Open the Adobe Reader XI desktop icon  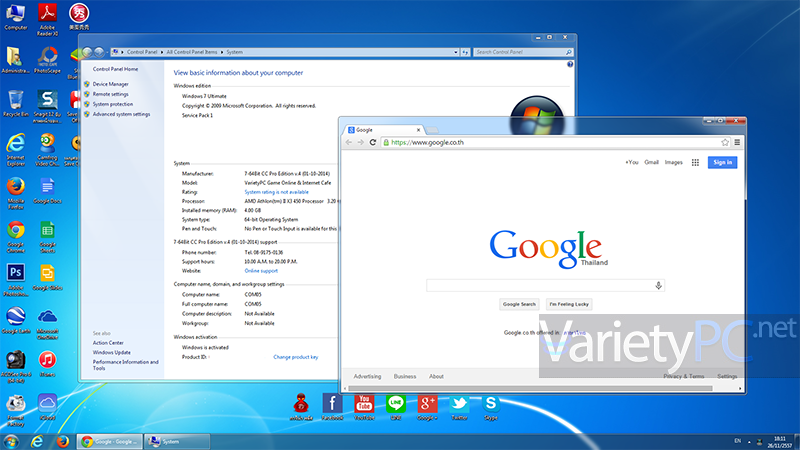pos(46,14)
